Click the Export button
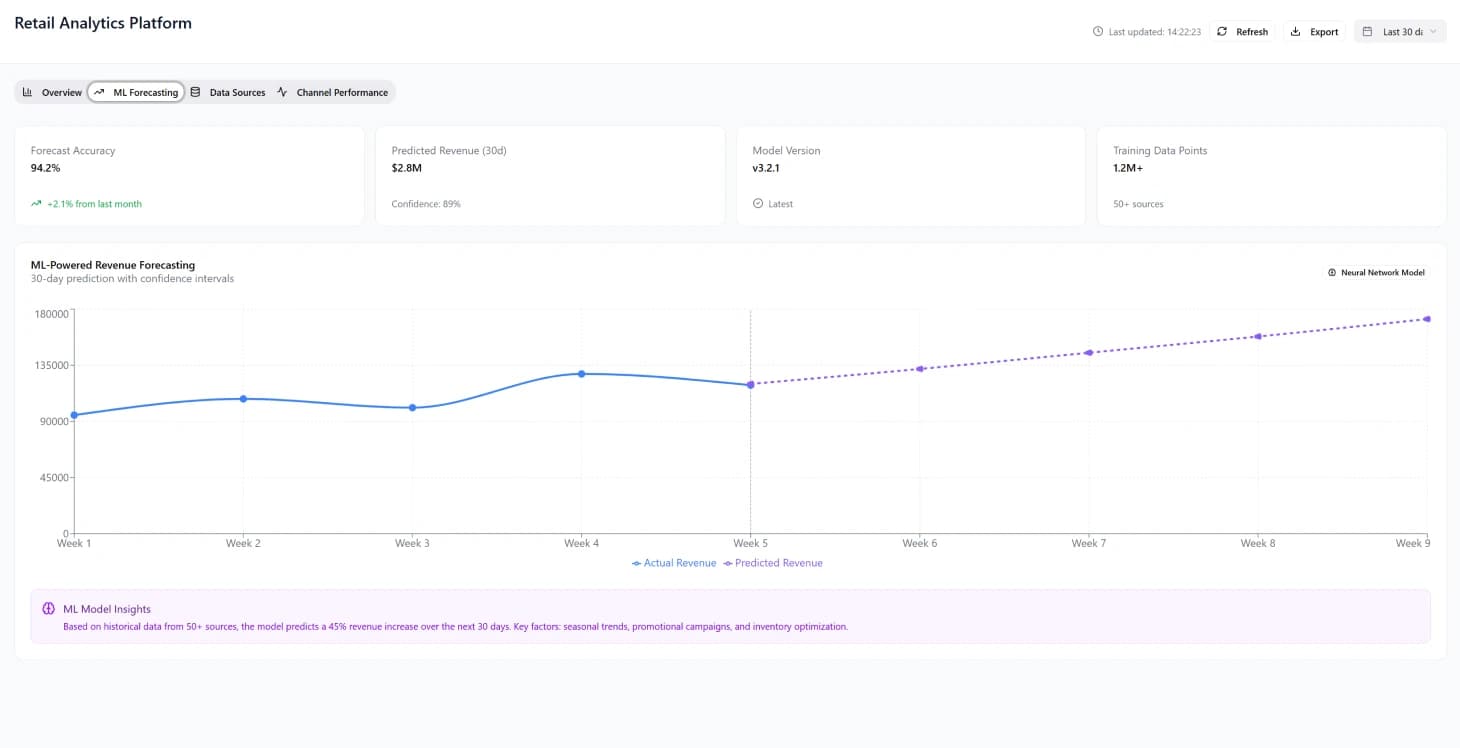The width and height of the screenshot is (1460, 748). [x=1315, y=31]
